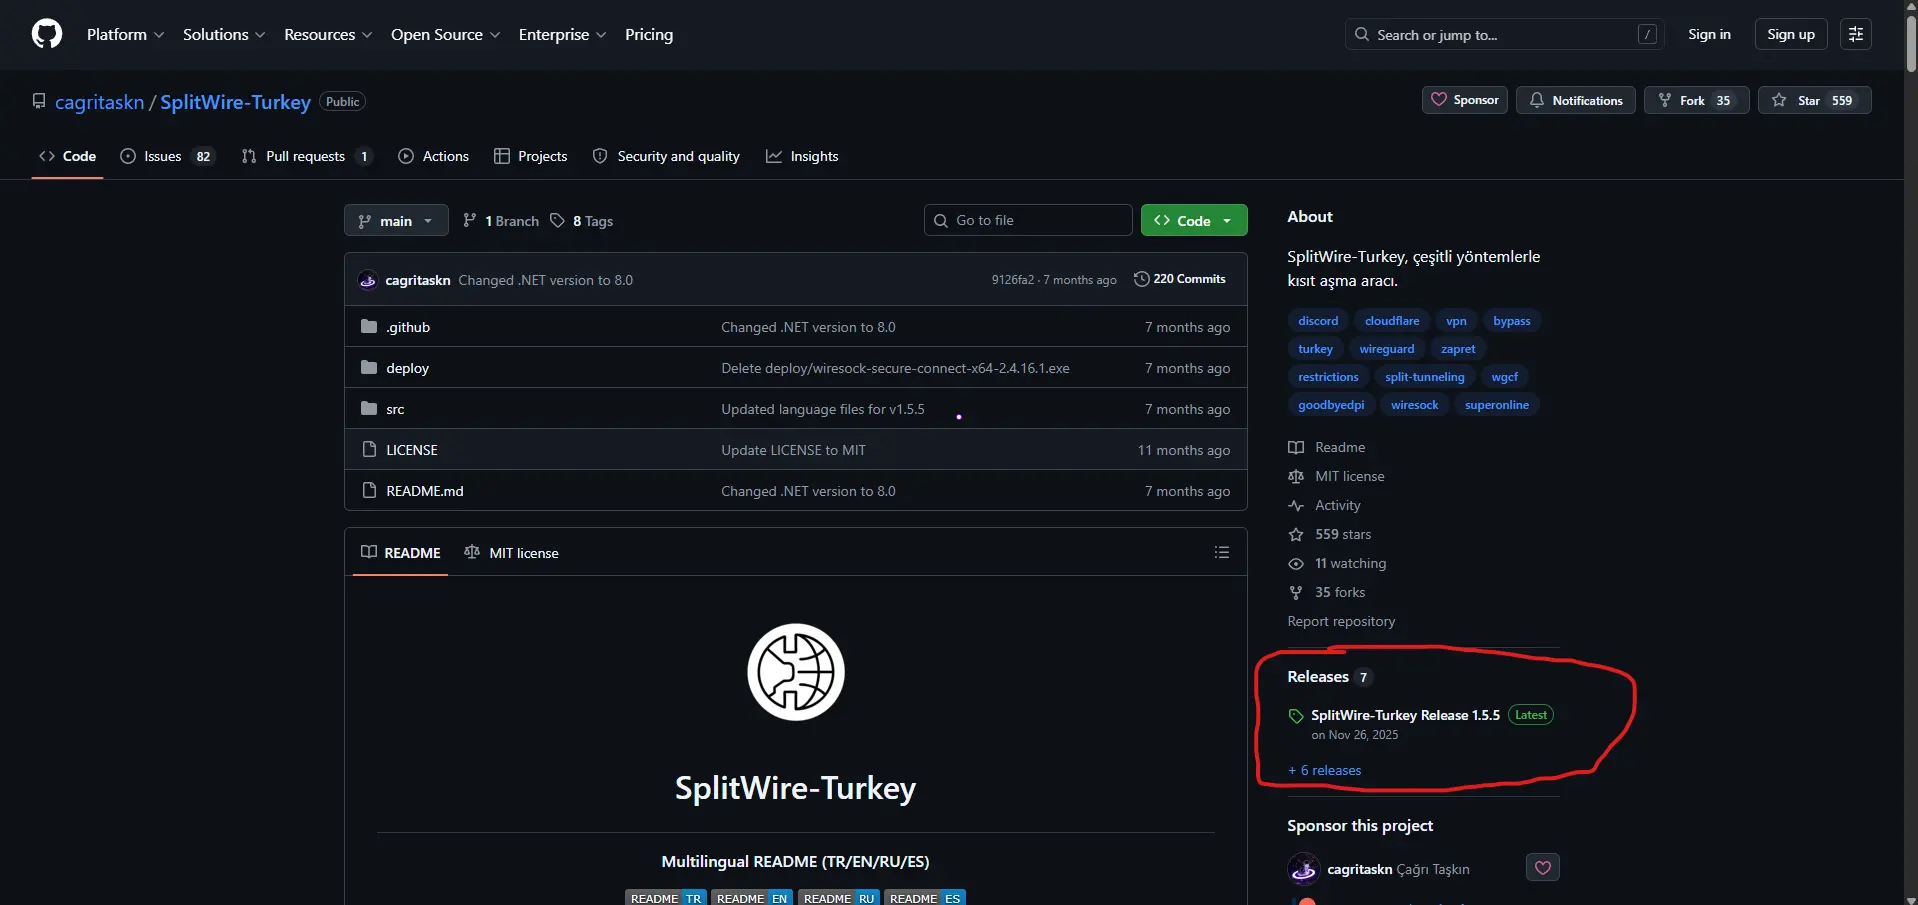Switch to the Projects tab
The image size is (1918, 905).
click(530, 156)
